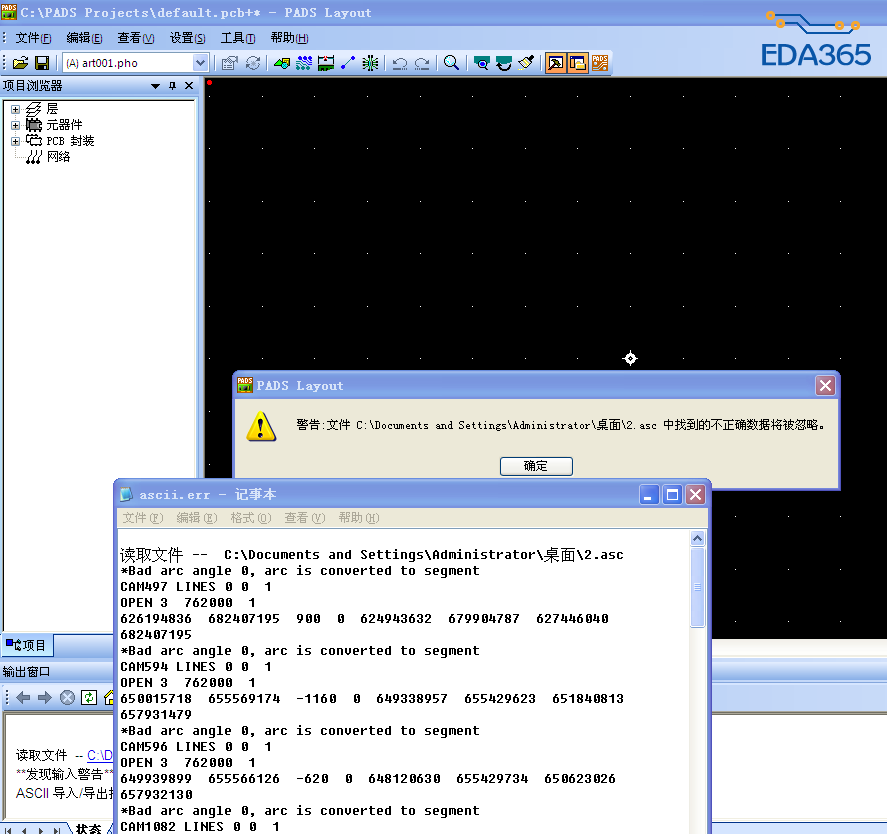Minimize the ascii.err Notepad window
Image resolution: width=887 pixels, height=834 pixels.
pos(649,495)
